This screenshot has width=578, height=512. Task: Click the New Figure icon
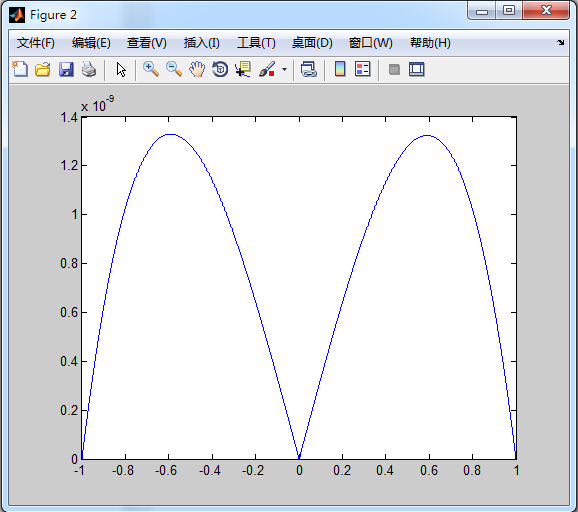[x=20, y=69]
